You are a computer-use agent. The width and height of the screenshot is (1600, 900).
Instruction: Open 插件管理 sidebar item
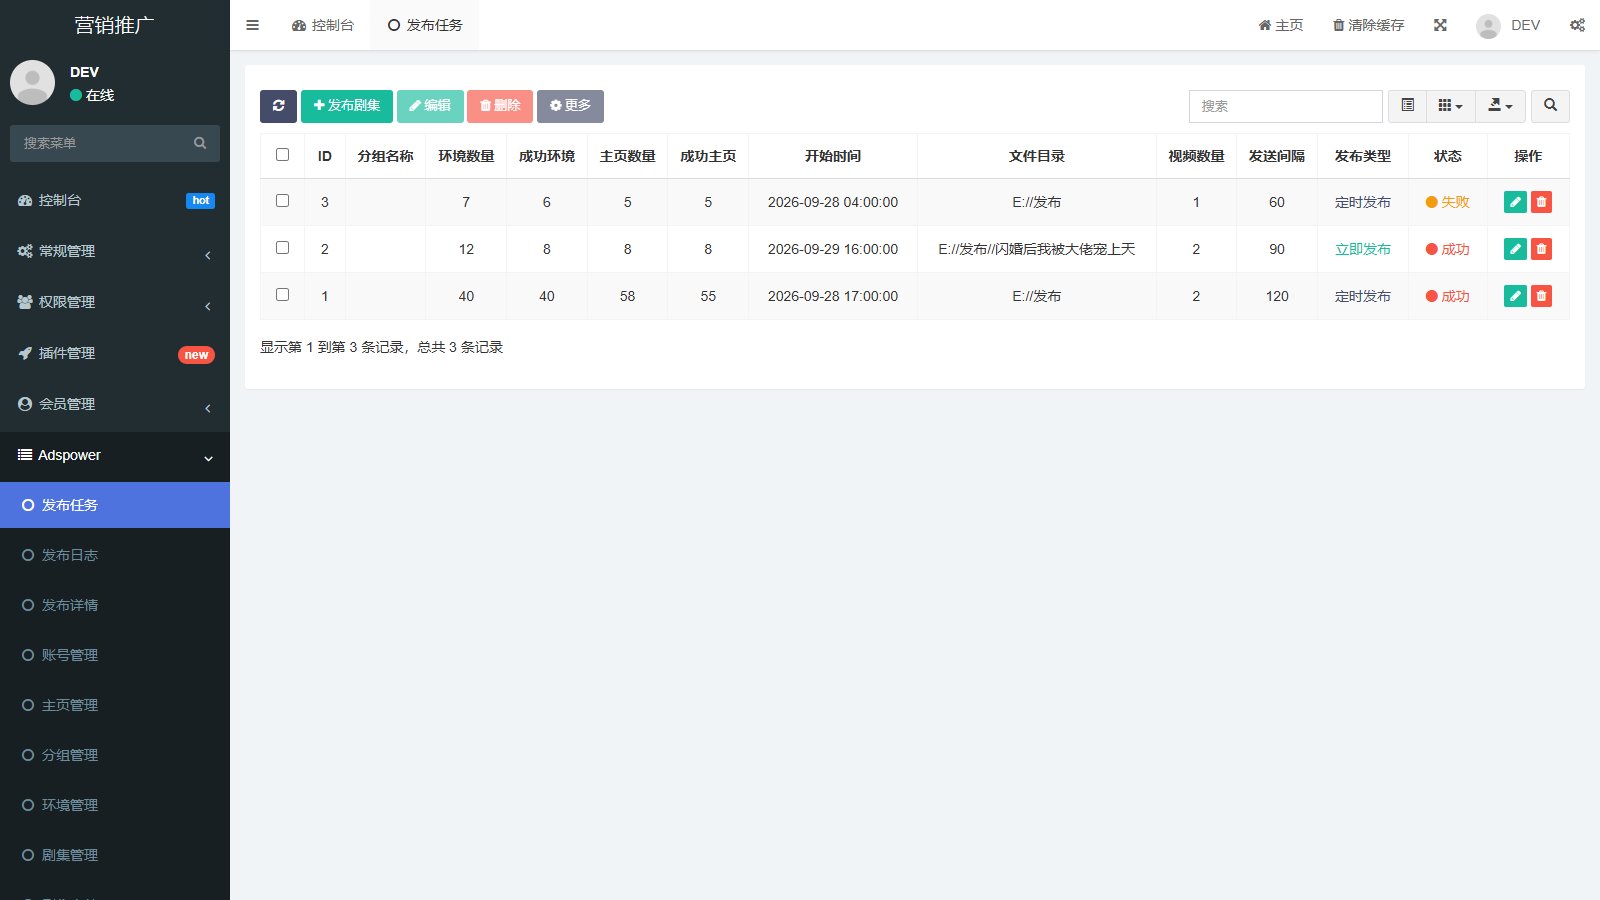pos(115,353)
